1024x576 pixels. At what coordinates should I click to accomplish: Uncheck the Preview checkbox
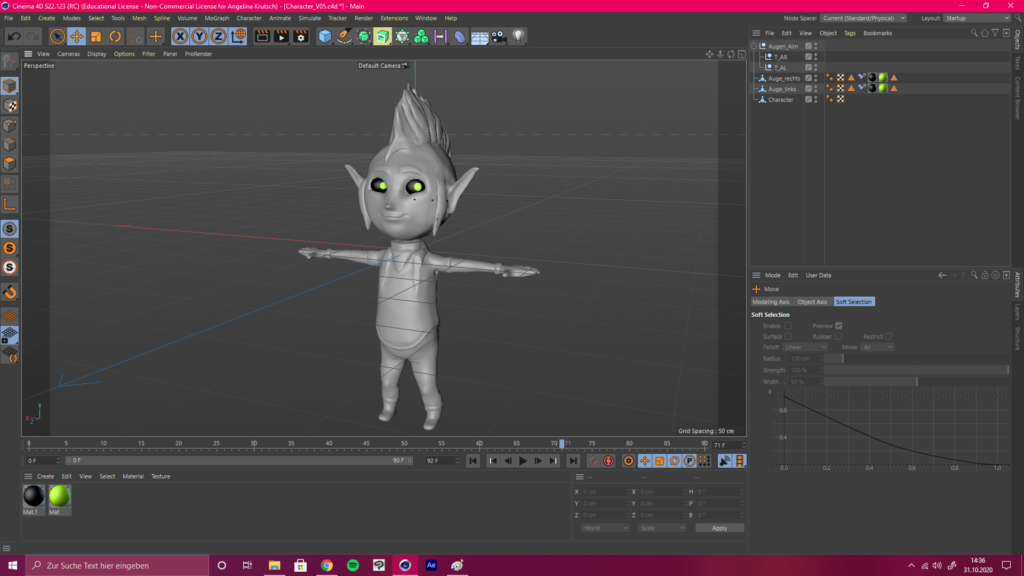point(838,326)
